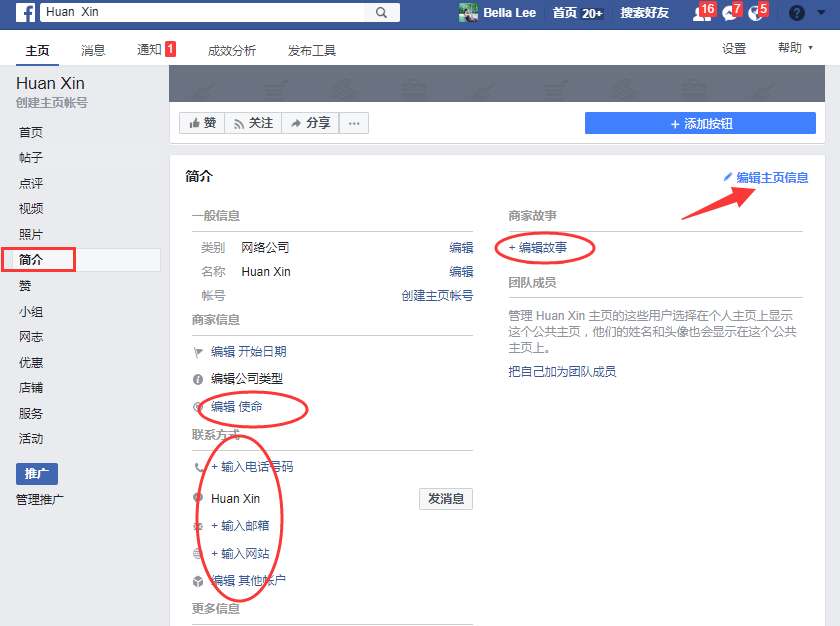Select 照片 in left sidebar
The image size is (840, 626).
(31, 234)
